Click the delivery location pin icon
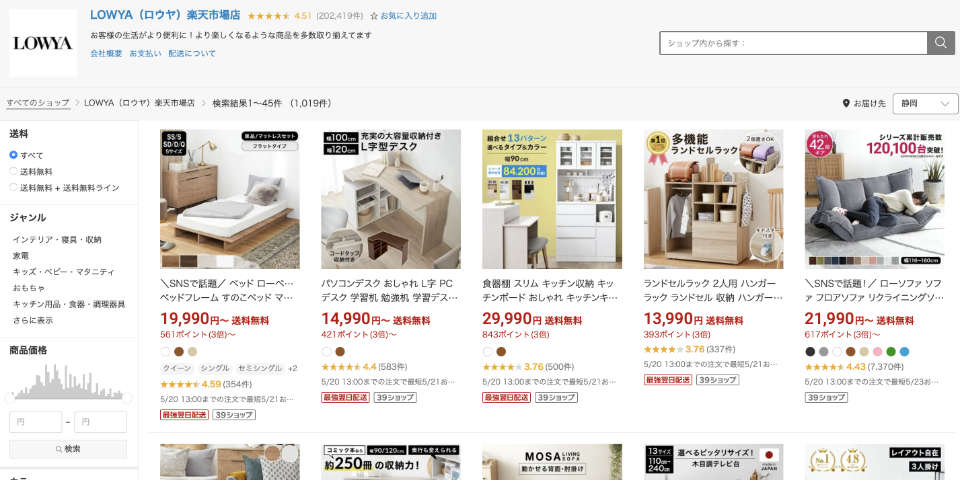The width and height of the screenshot is (960, 480). [846, 103]
